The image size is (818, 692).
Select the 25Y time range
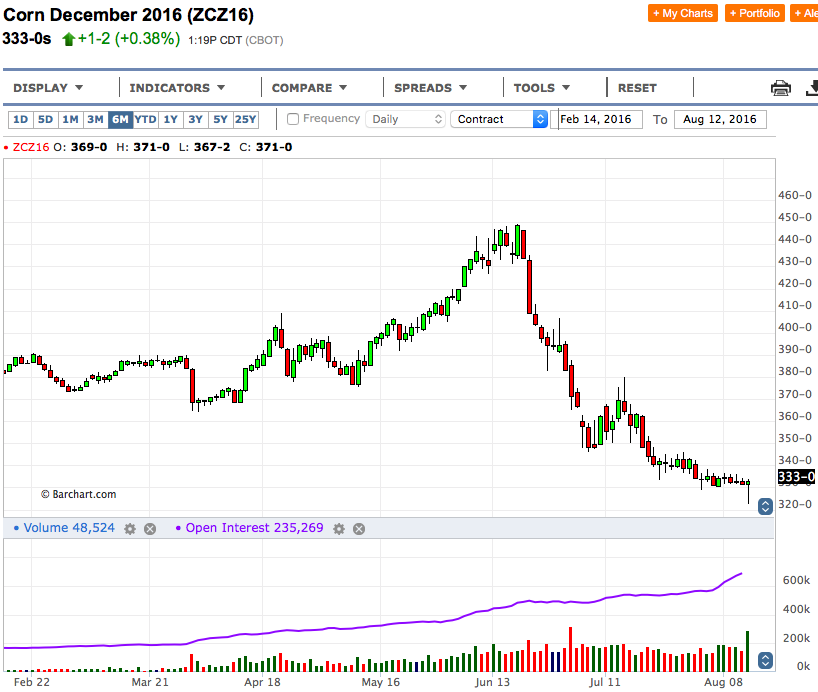click(246, 120)
